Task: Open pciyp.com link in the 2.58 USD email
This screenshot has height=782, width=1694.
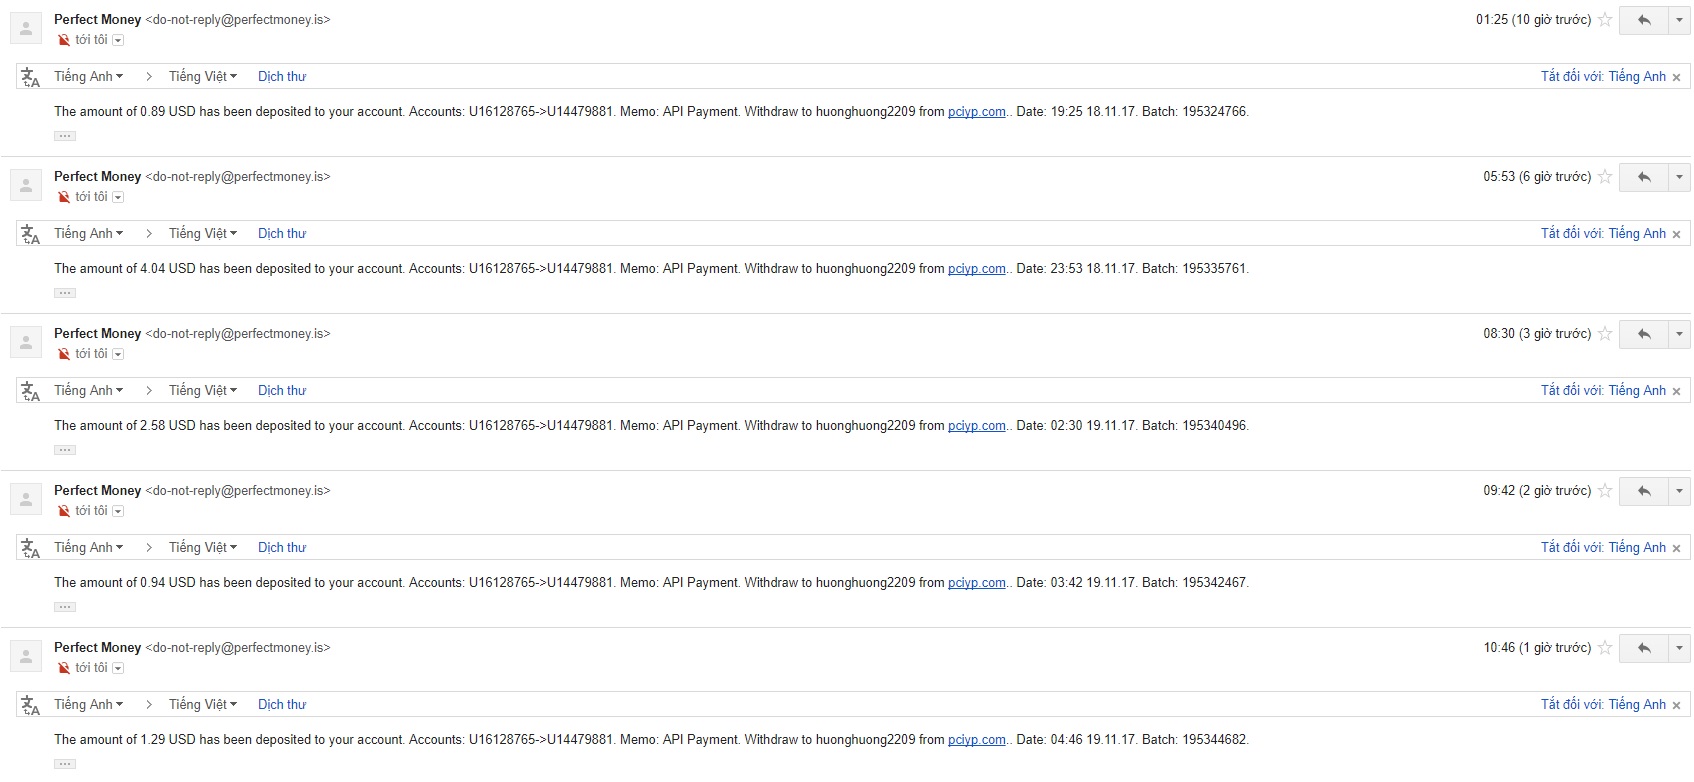Action: click(x=976, y=426)
